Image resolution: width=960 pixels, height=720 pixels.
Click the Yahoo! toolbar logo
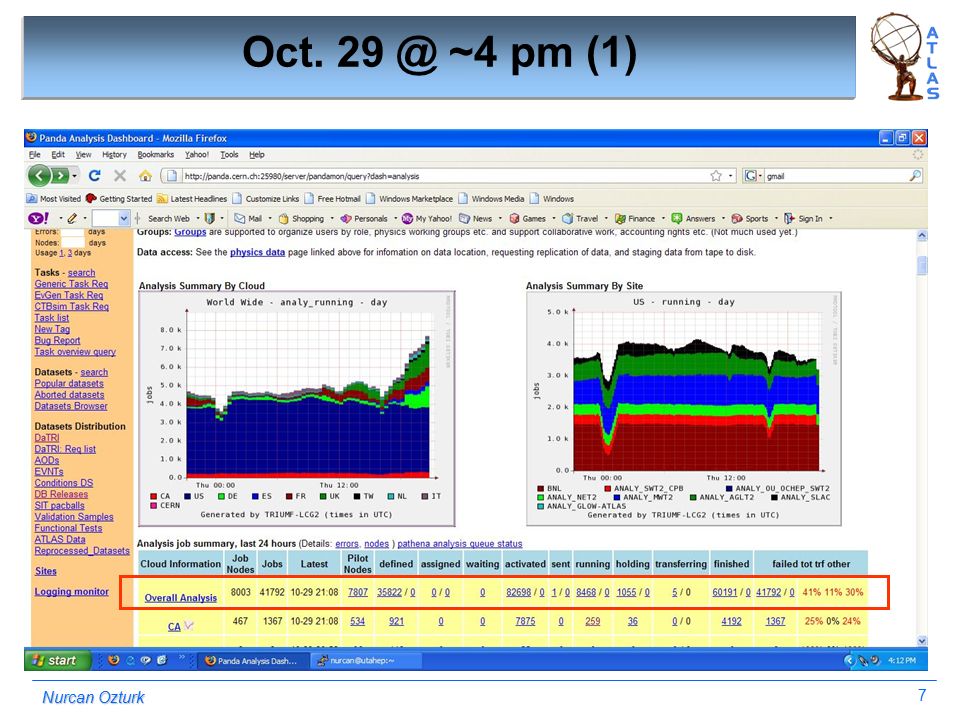coord(39,219)
